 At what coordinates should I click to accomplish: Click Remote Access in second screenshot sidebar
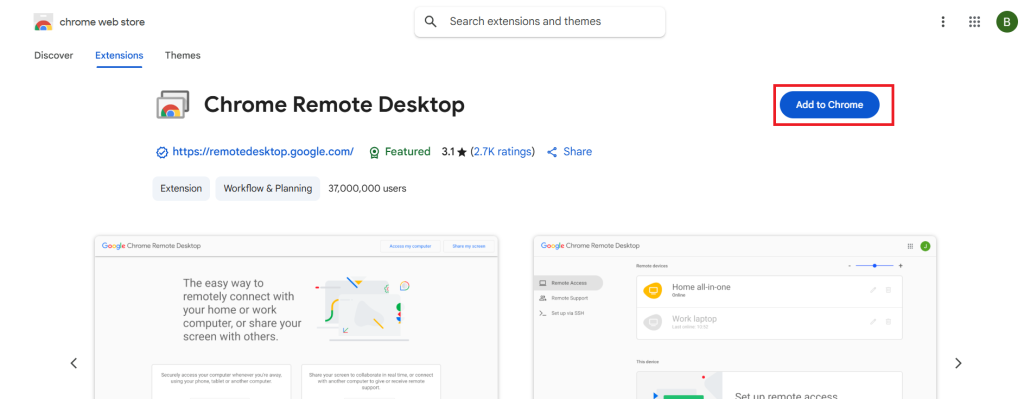tap(569, 283)
